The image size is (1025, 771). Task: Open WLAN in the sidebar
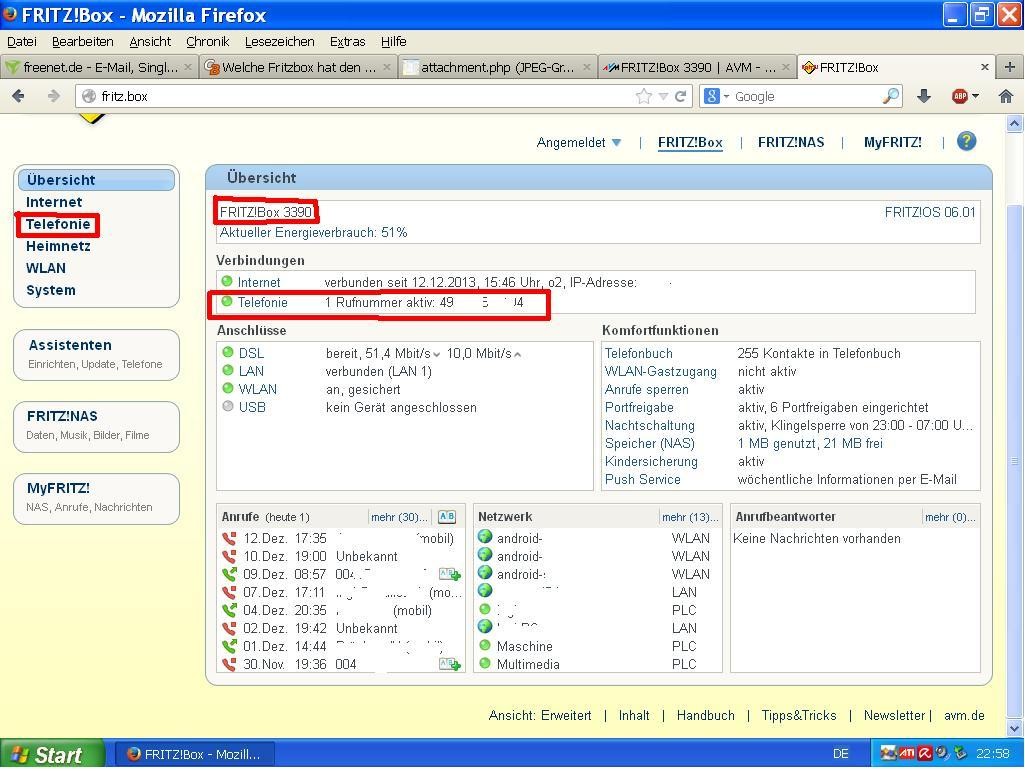46,268
